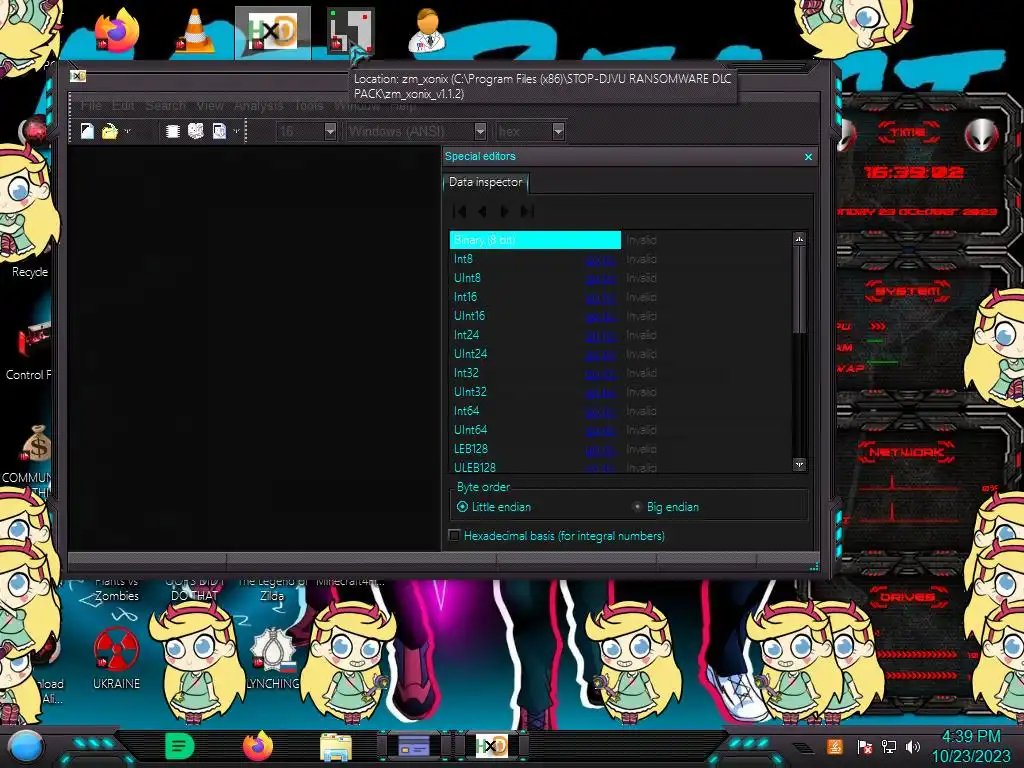Go to next byte in Data inspector
The image size is (1024, 768).
pos(504,211)
